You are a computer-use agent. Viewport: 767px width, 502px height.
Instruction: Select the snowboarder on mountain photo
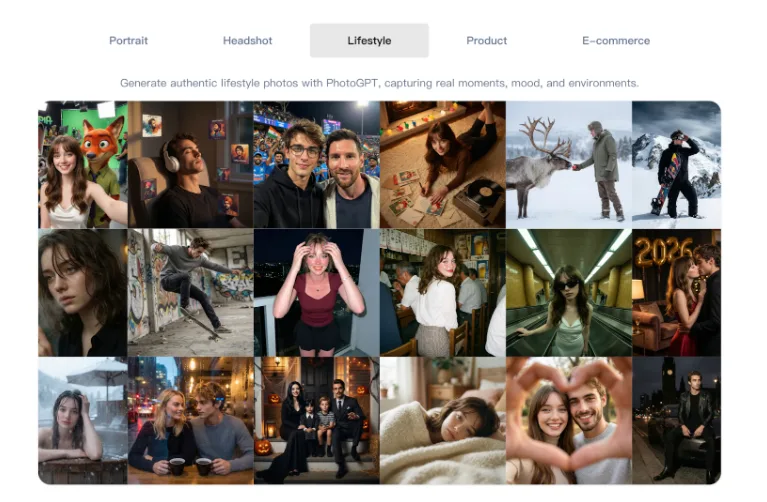[x=676, y=165]
